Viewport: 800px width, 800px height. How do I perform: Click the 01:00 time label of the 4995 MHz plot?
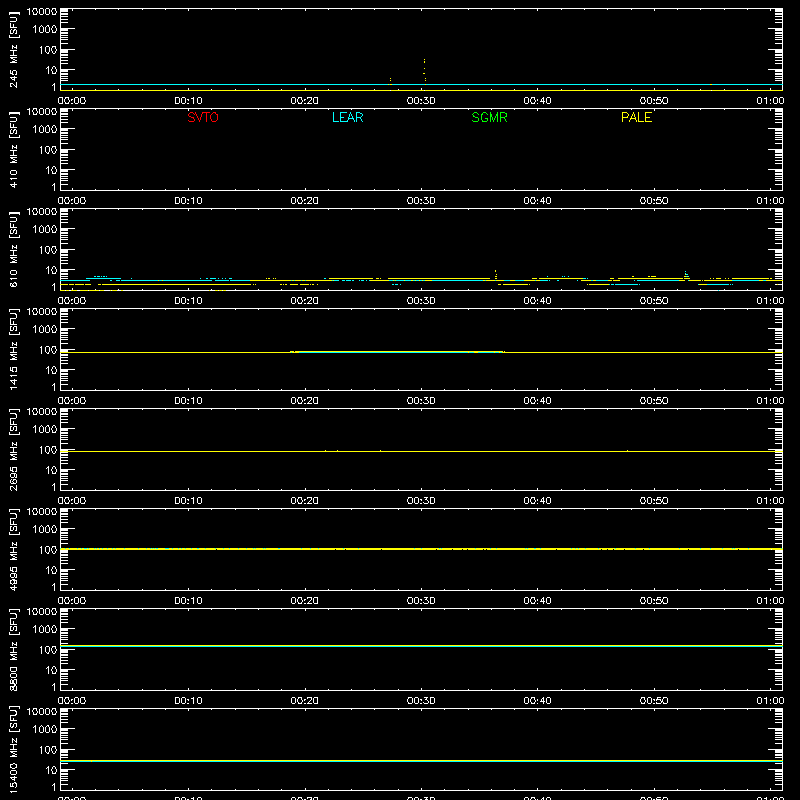click(x=770, y=601)
